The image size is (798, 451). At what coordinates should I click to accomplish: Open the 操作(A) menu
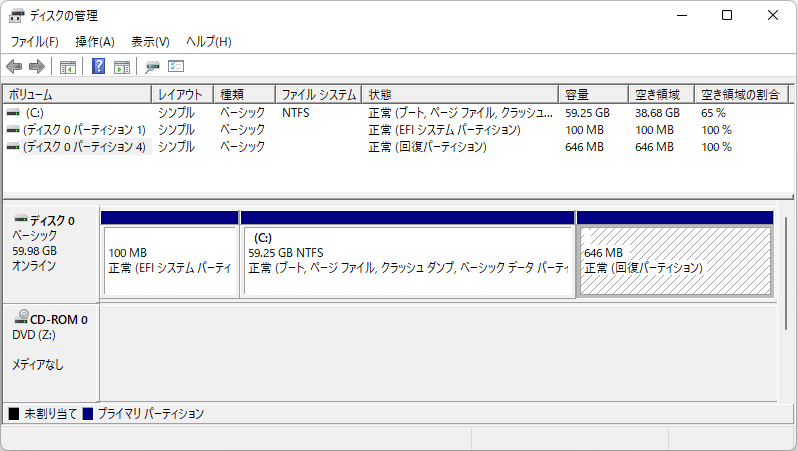click(x=95, y=42)
